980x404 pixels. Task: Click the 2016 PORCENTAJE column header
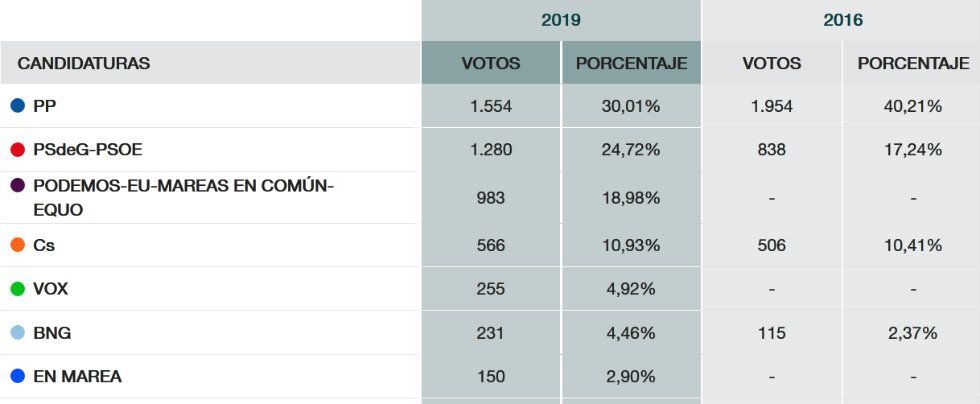tap(913, 63)
